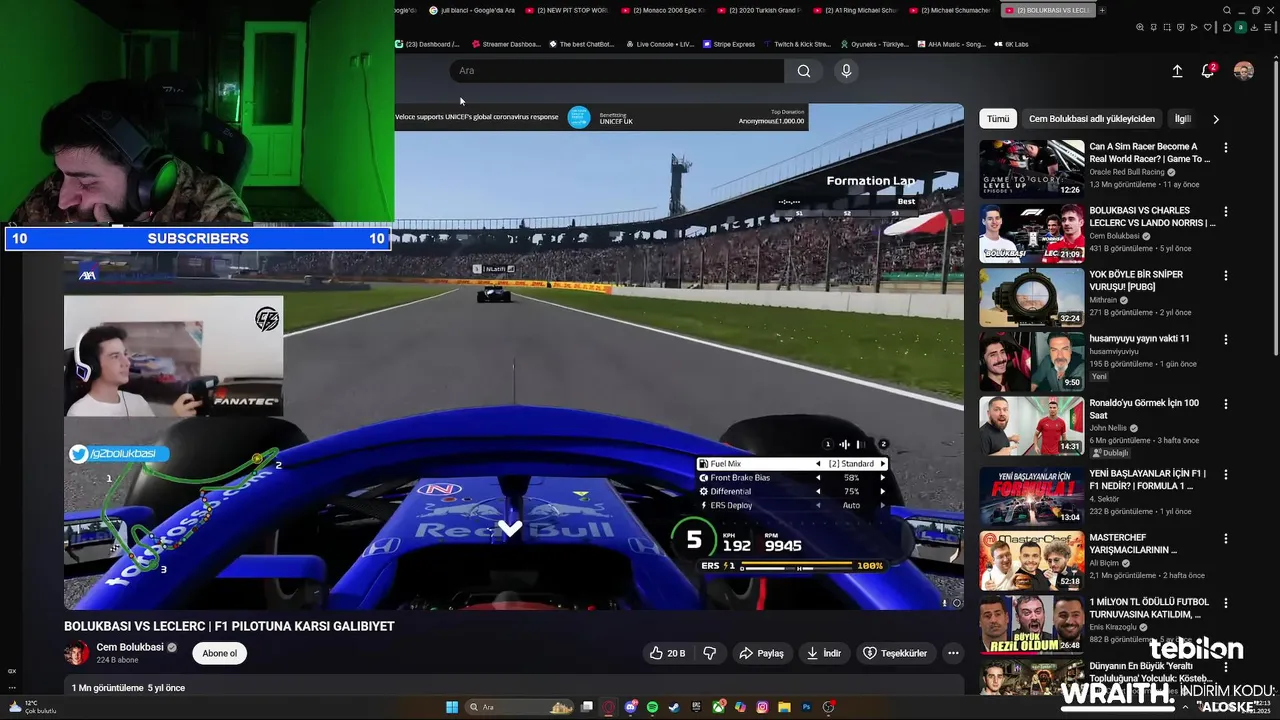
Task: Open Oracle Red Bull Racing channel name
Action: [1127, 172]
